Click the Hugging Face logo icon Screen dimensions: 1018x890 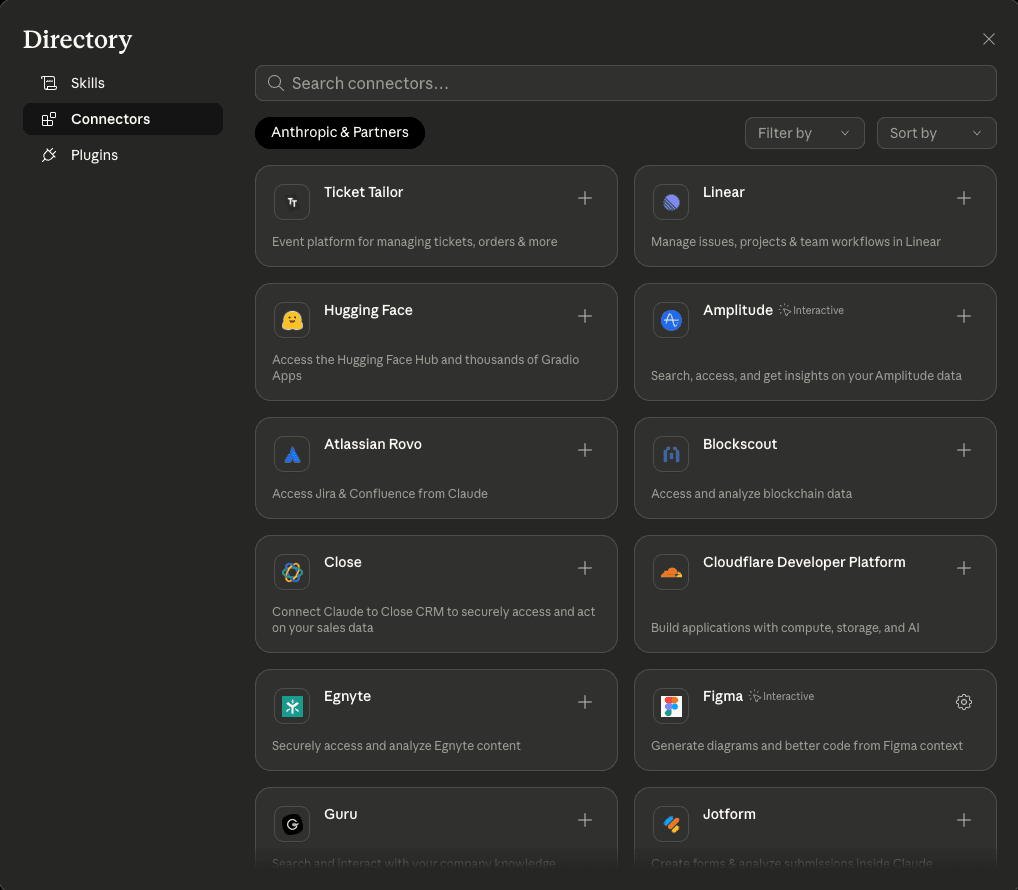click(x=291, y=319)
